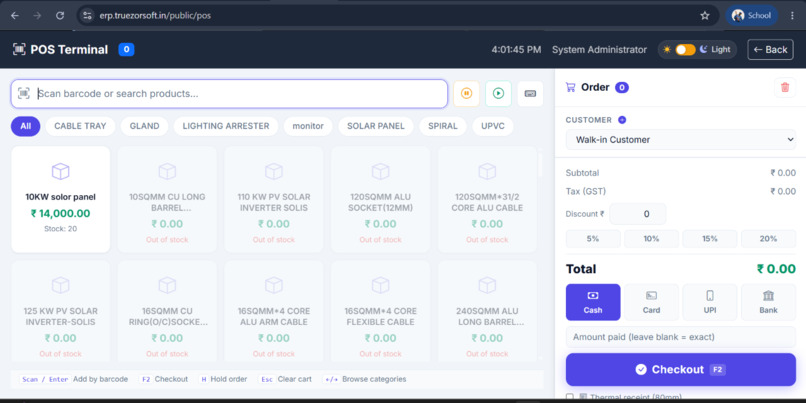The image size is (806, 403).
Task: Select 110 KW PV SOLAR INVERTER SOLIS card
Action: (x=274, y=199)
